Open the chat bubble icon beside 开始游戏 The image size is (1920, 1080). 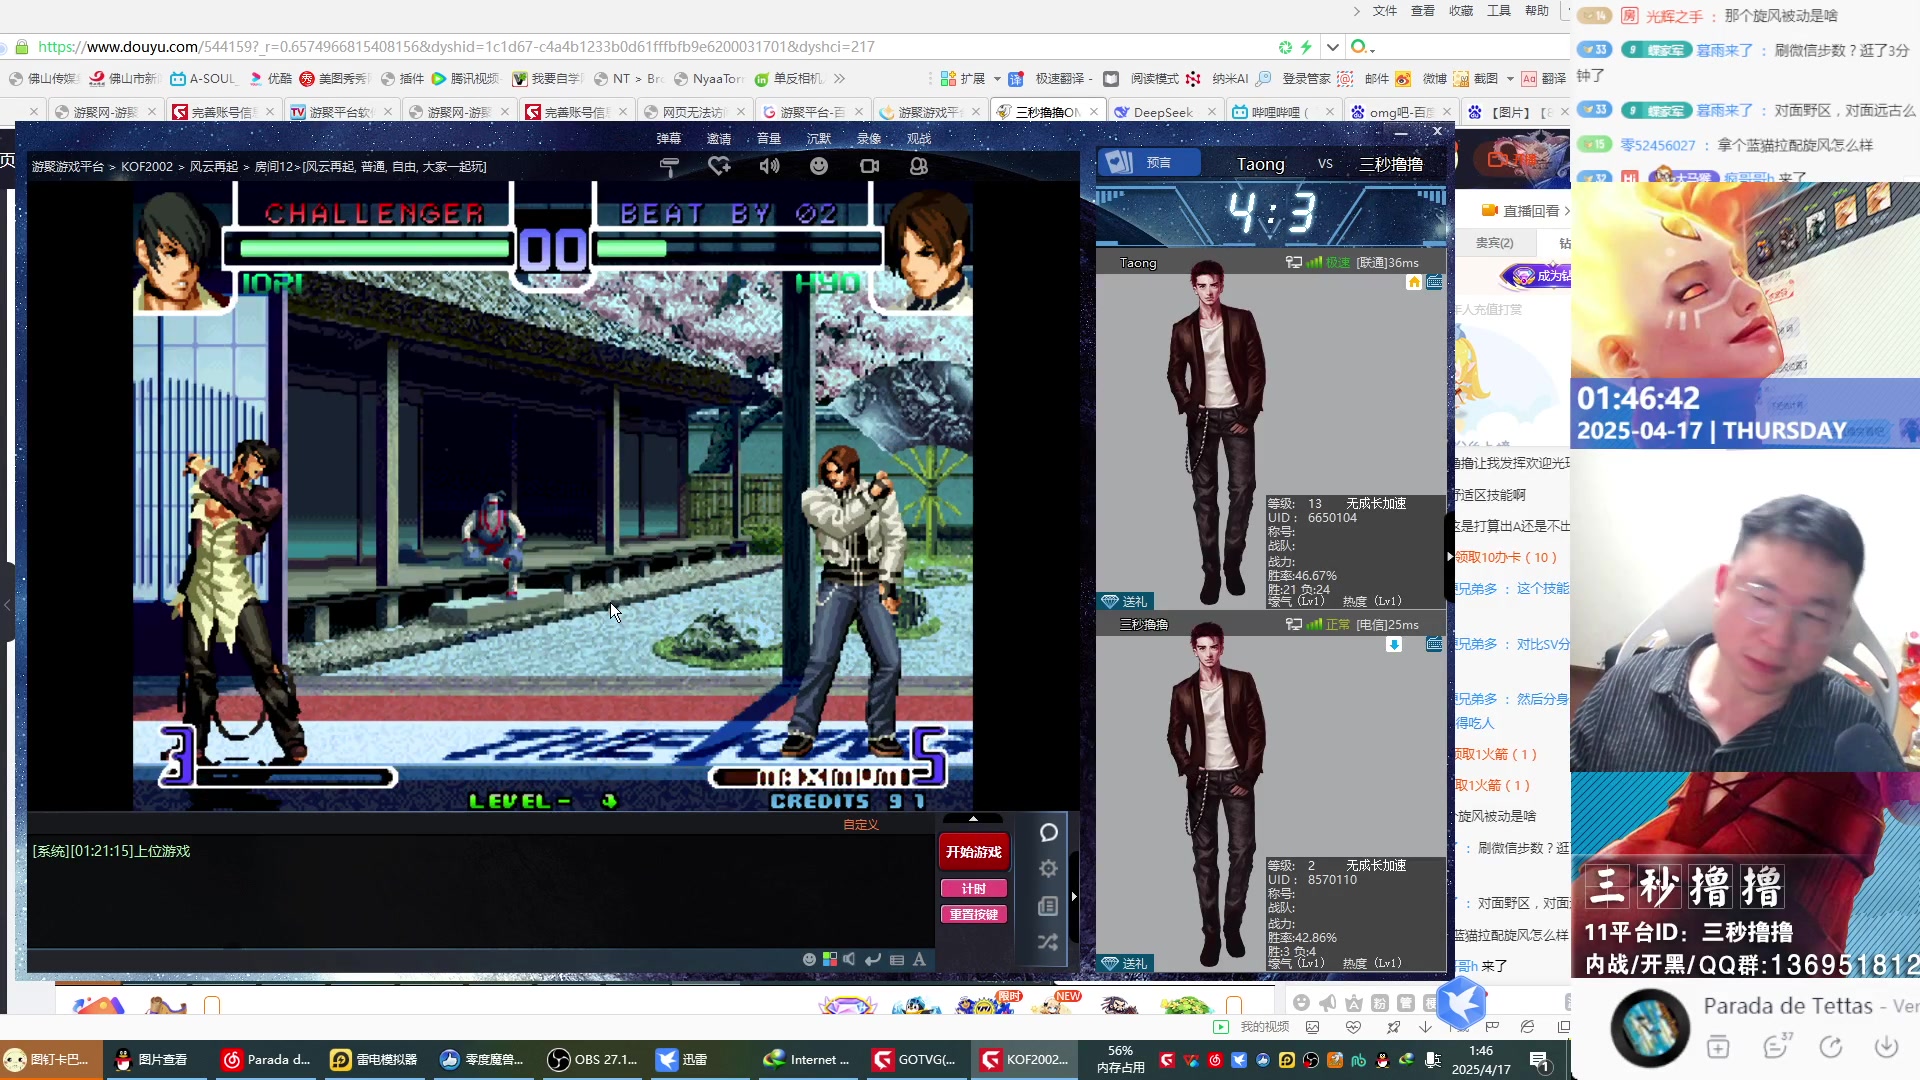pyautogui.click(x=1048, y=832)
